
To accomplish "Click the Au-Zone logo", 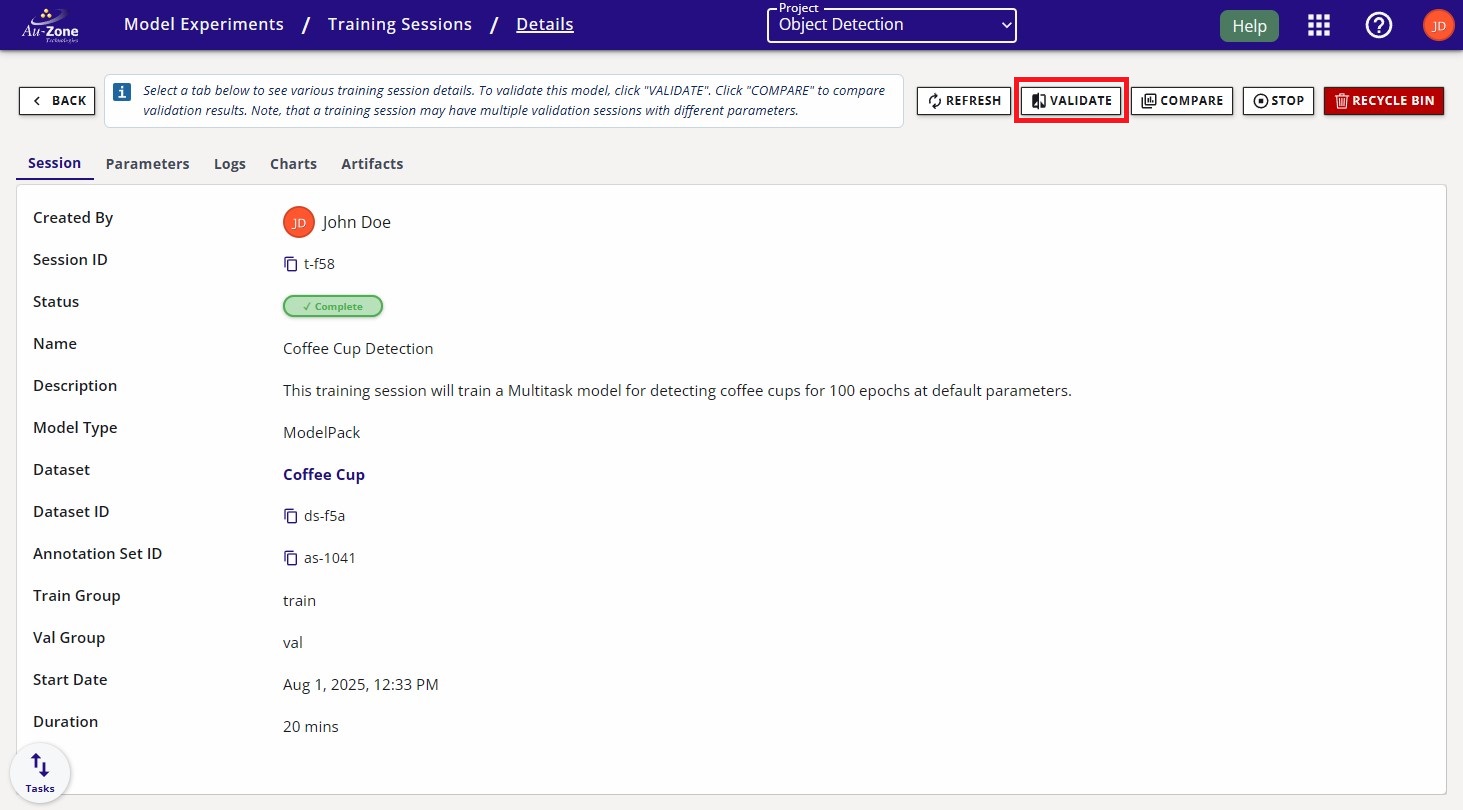I will [x=48, y=23].
